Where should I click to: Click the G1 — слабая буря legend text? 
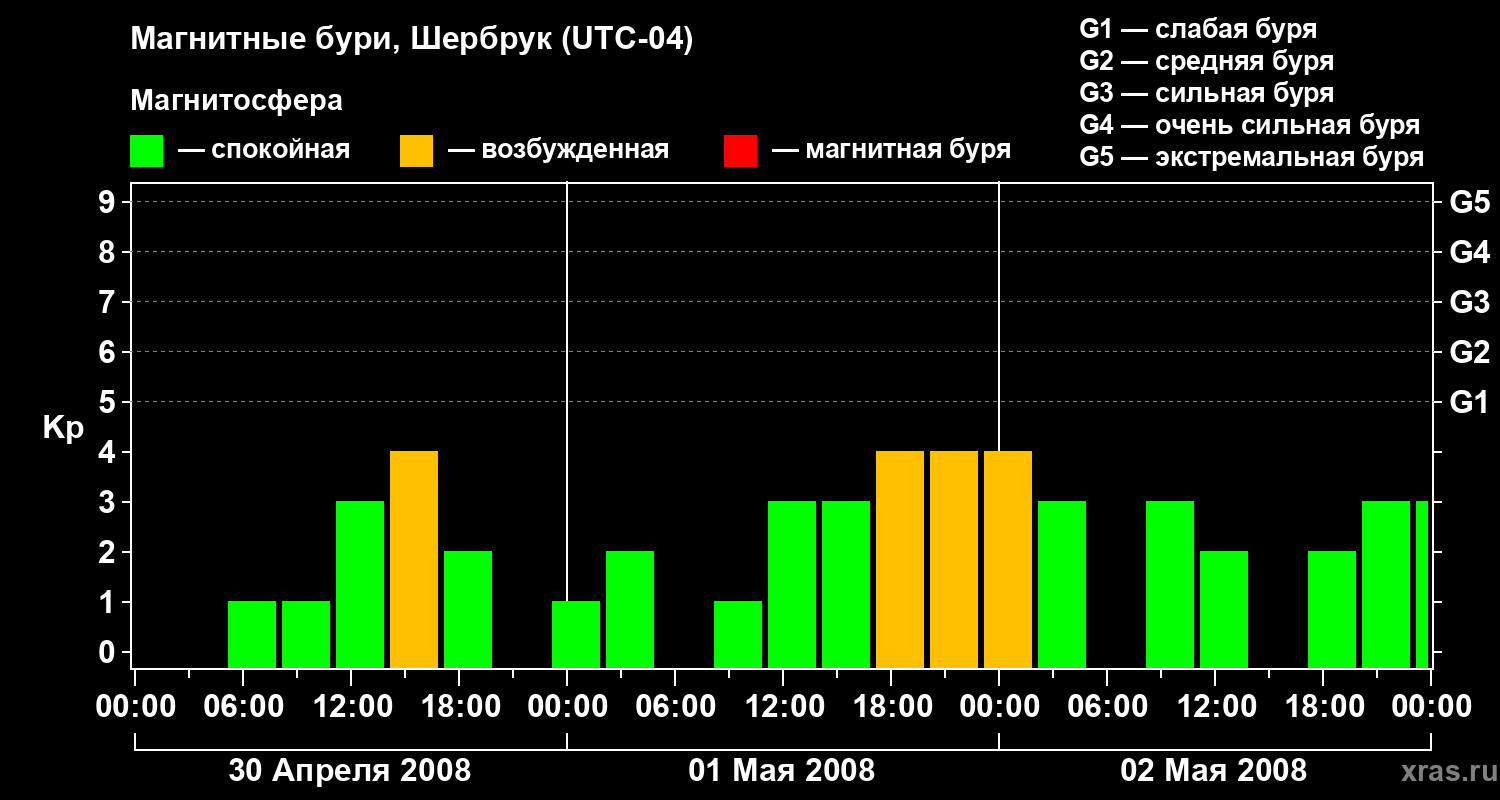pos(1198,29)
